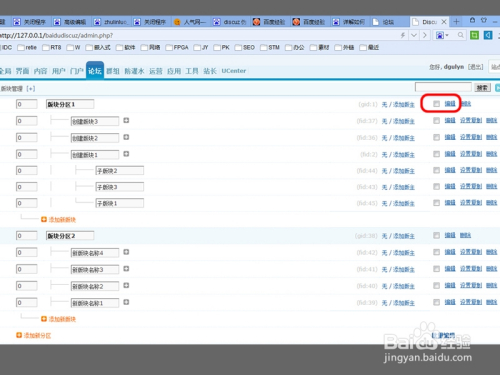Click the 版块分区1 name input field

(70, 104)
